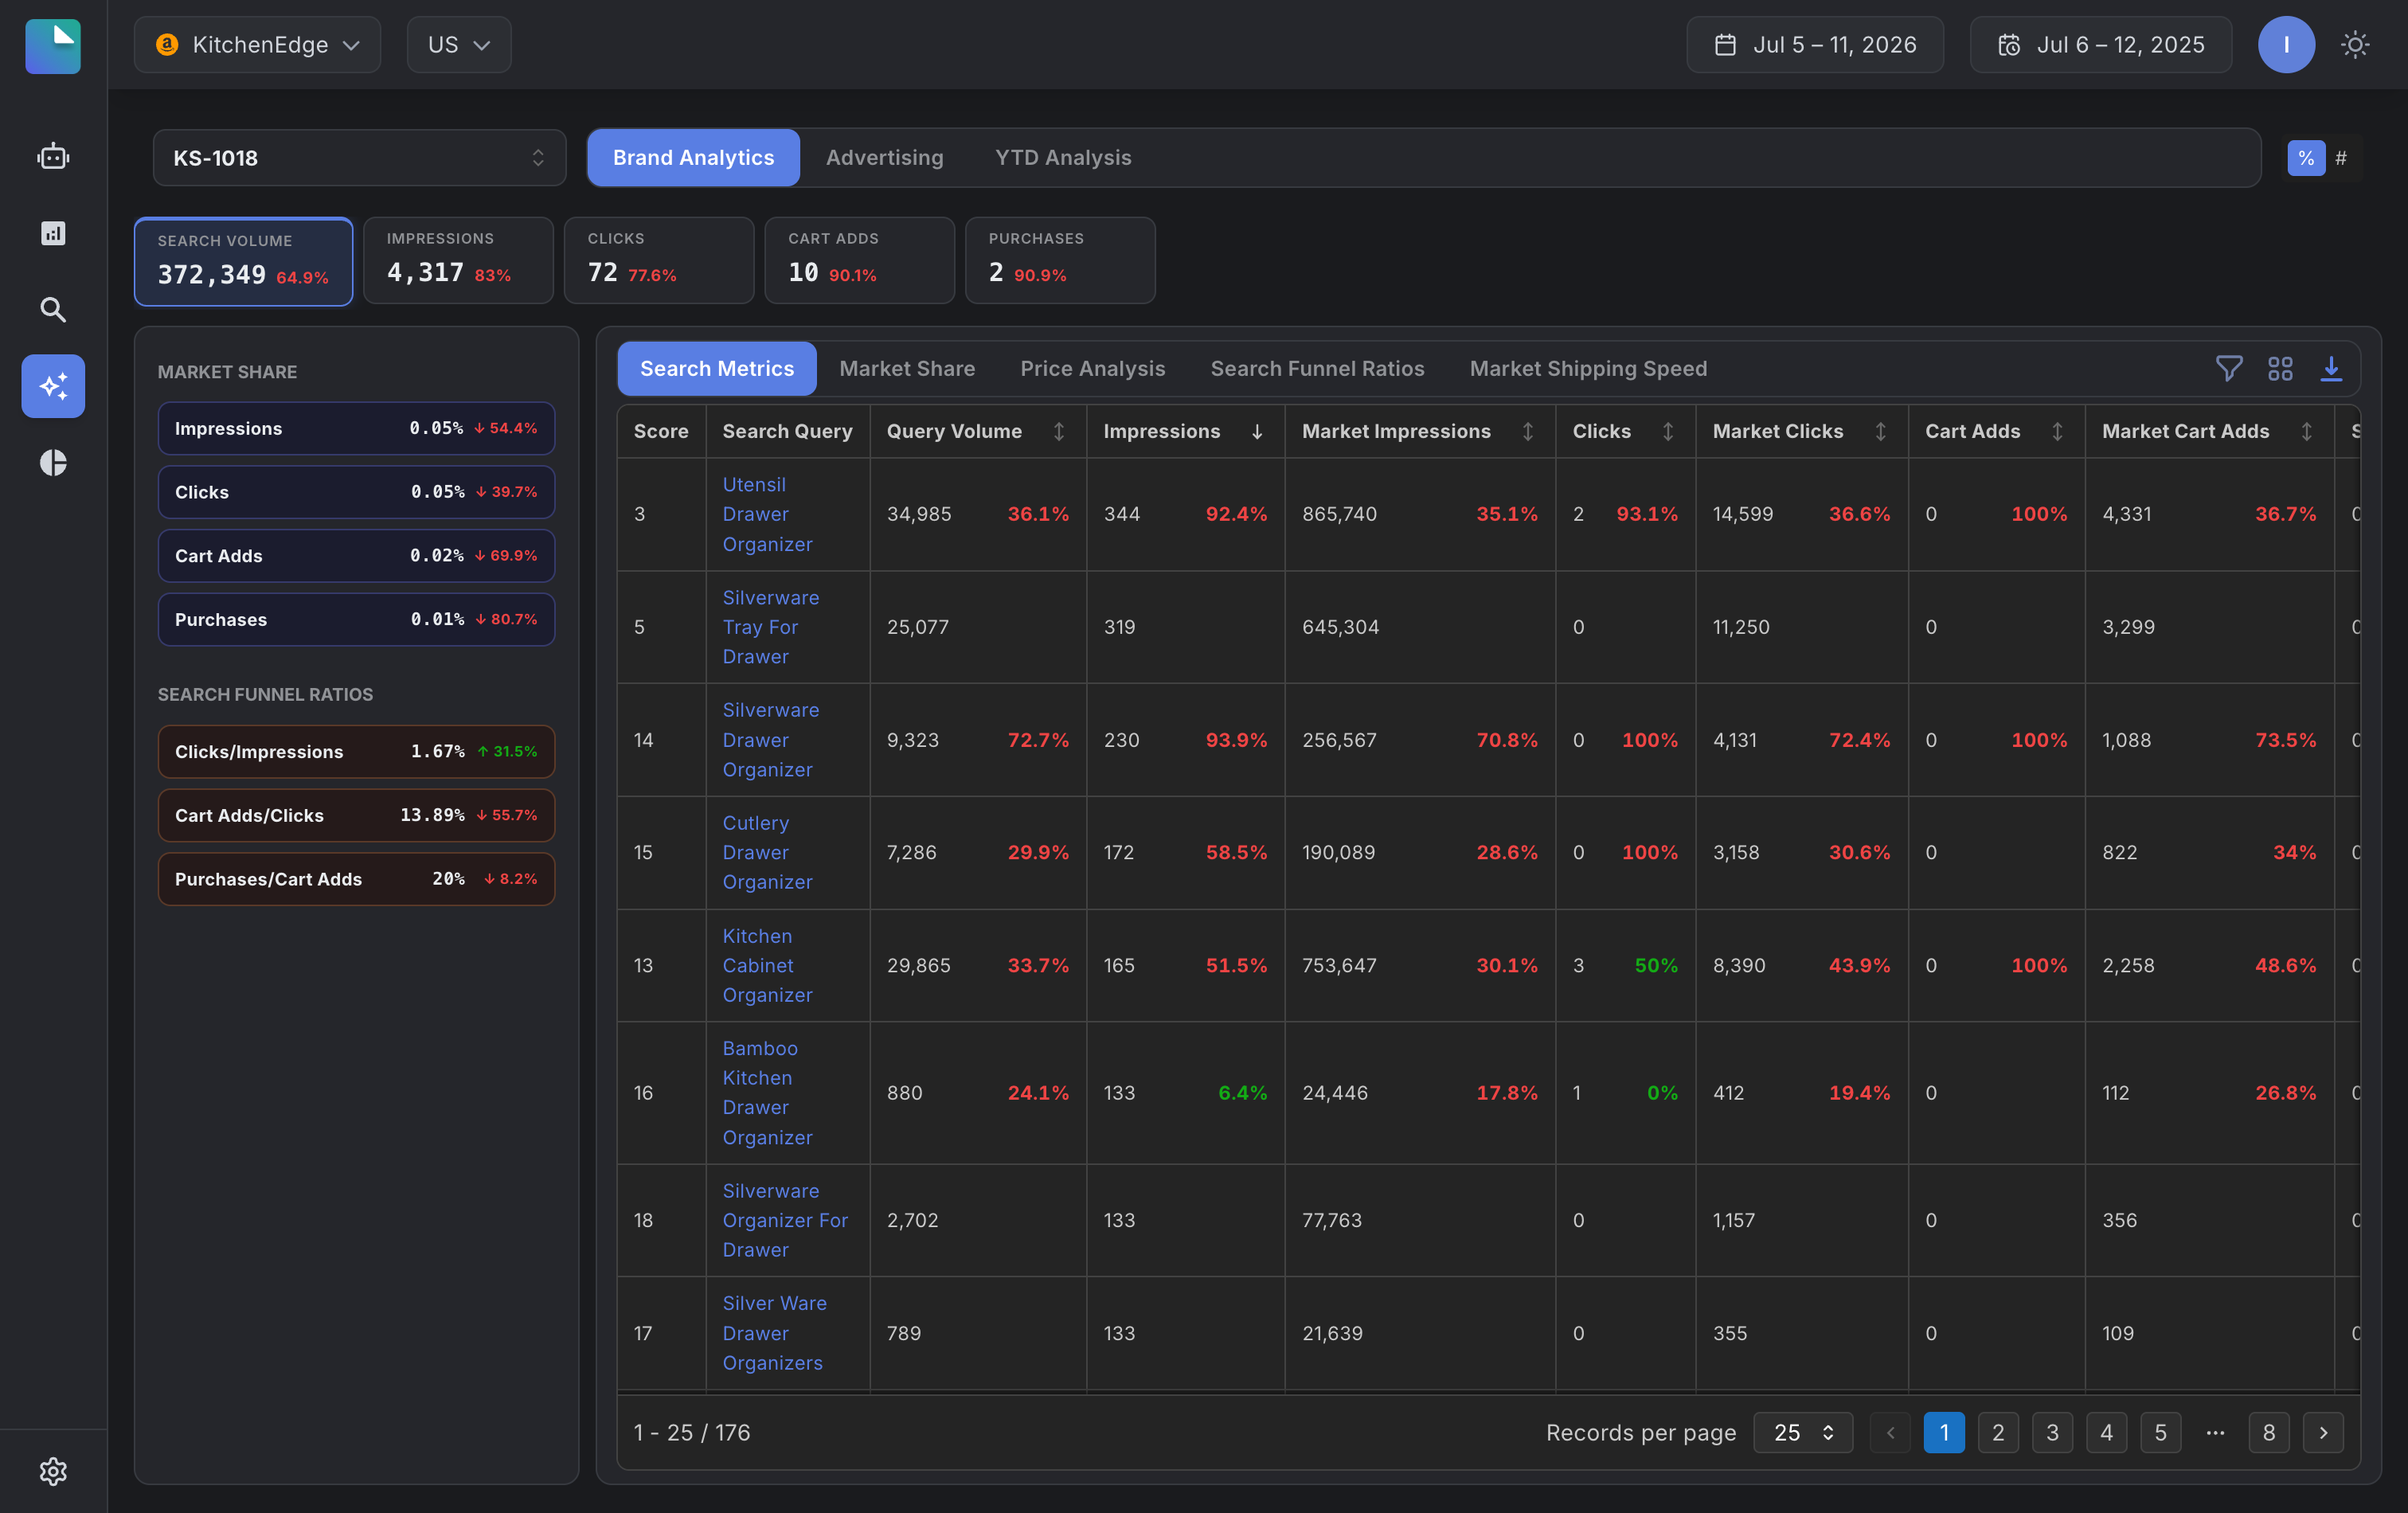The image size is (2408, 1513).
Task: Open the table filter funnel icon
Action: pyautogui.click(x=2229, y=368)
